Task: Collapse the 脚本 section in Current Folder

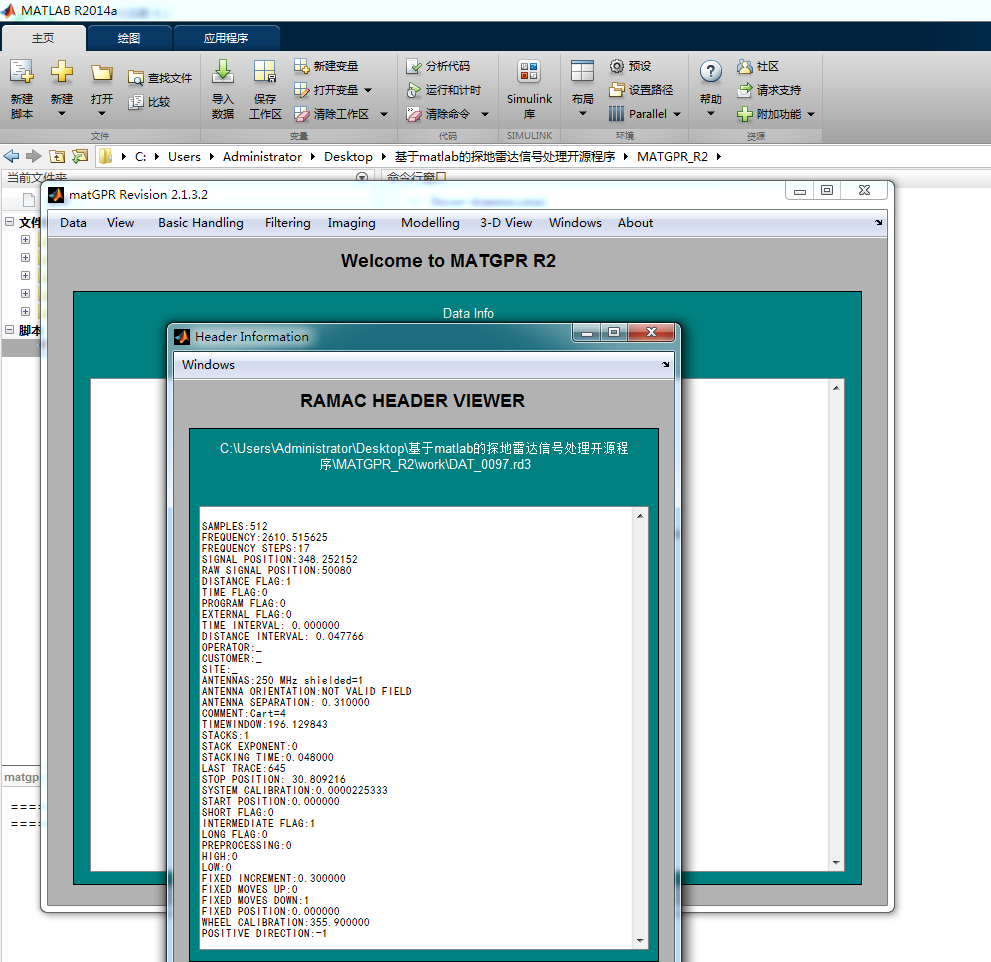Action: 9,329
